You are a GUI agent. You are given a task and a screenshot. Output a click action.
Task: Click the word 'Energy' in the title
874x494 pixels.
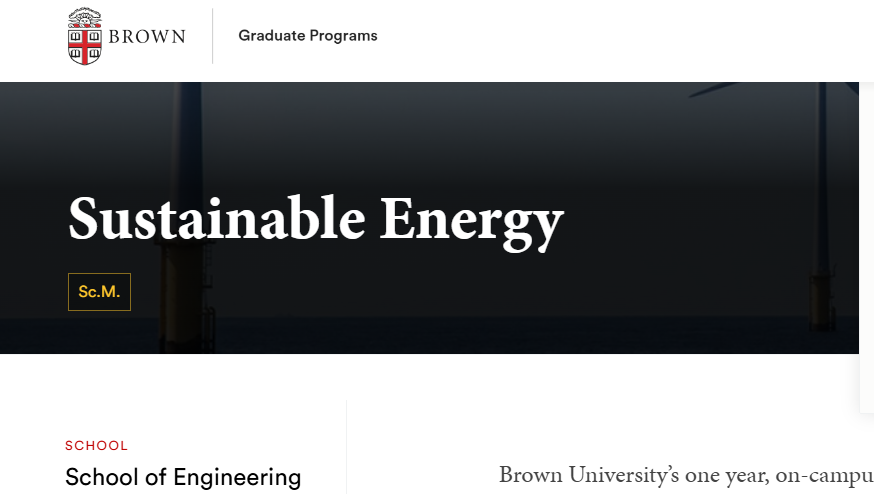pos(471,219)
